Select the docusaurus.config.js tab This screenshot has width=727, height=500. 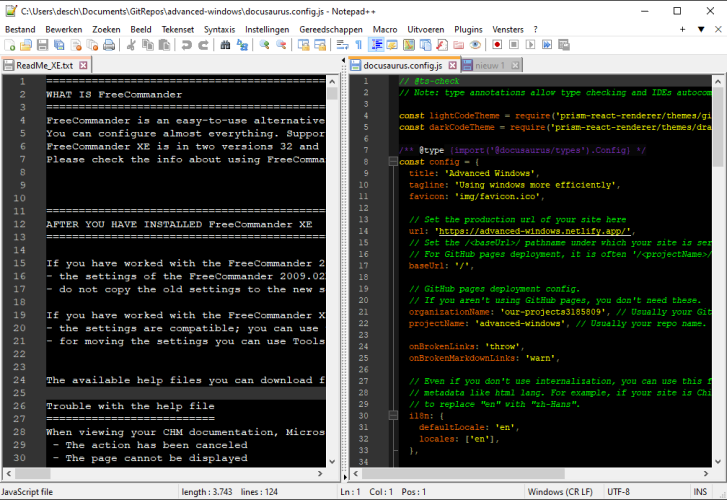(x=402, y=65)
